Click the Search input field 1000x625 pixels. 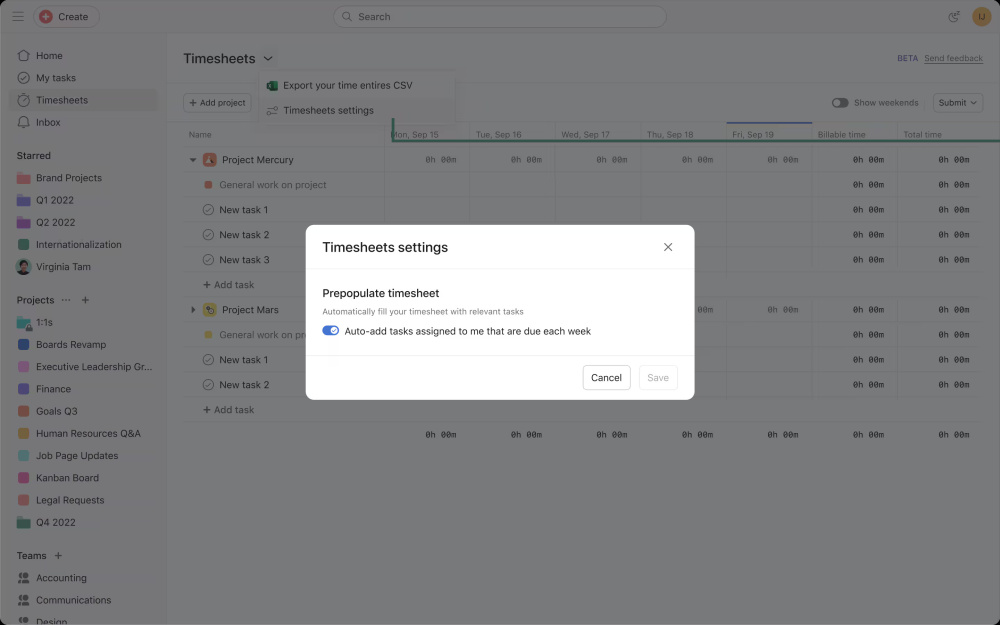[500, 17]
